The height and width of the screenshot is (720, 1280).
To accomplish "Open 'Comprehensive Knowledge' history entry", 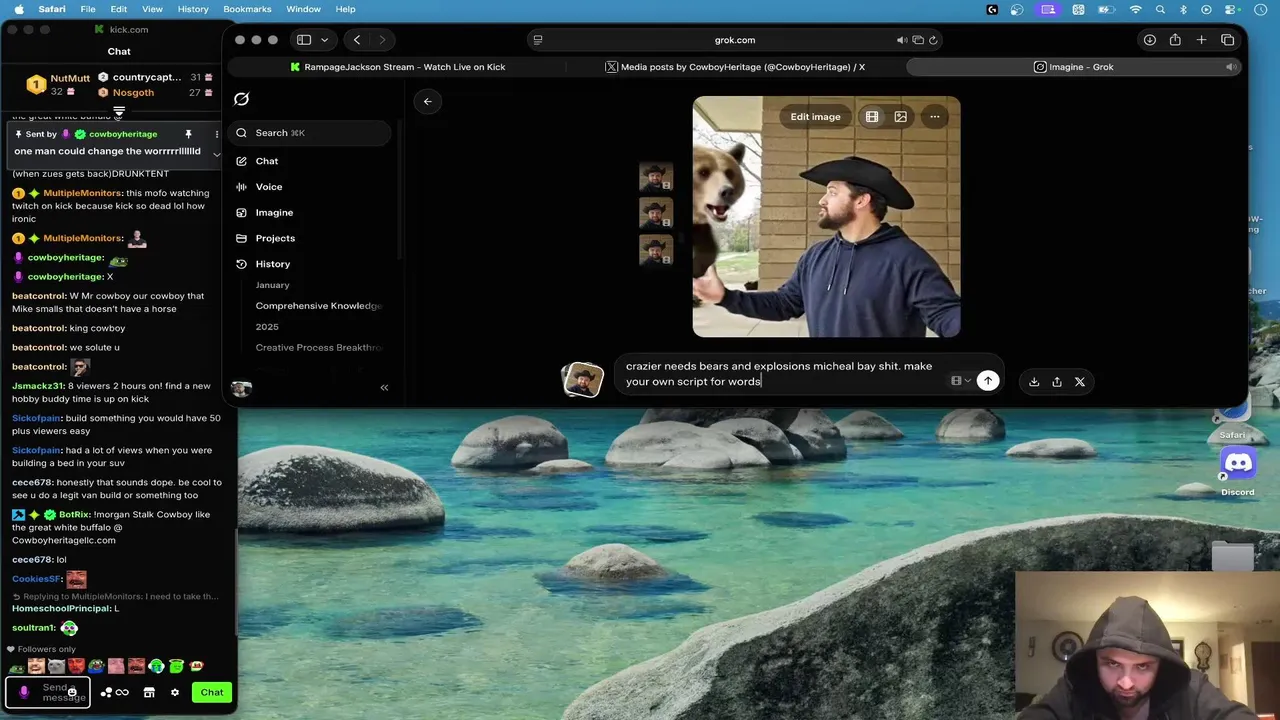I will pos(318,306).
